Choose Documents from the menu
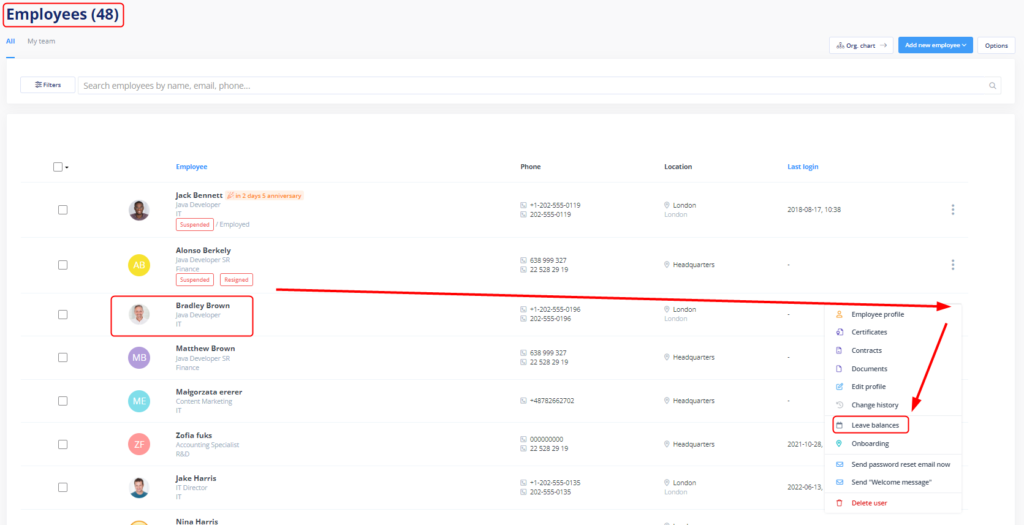 (869, 368)
